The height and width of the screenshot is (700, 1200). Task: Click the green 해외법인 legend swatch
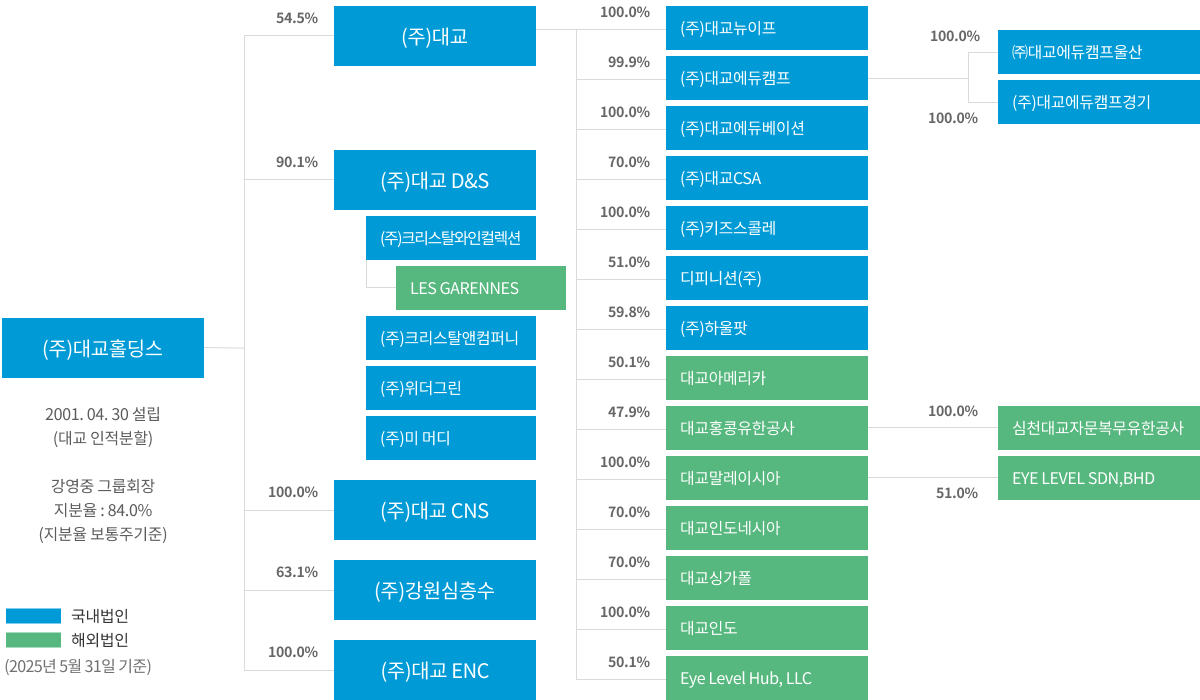click(33, 640)
